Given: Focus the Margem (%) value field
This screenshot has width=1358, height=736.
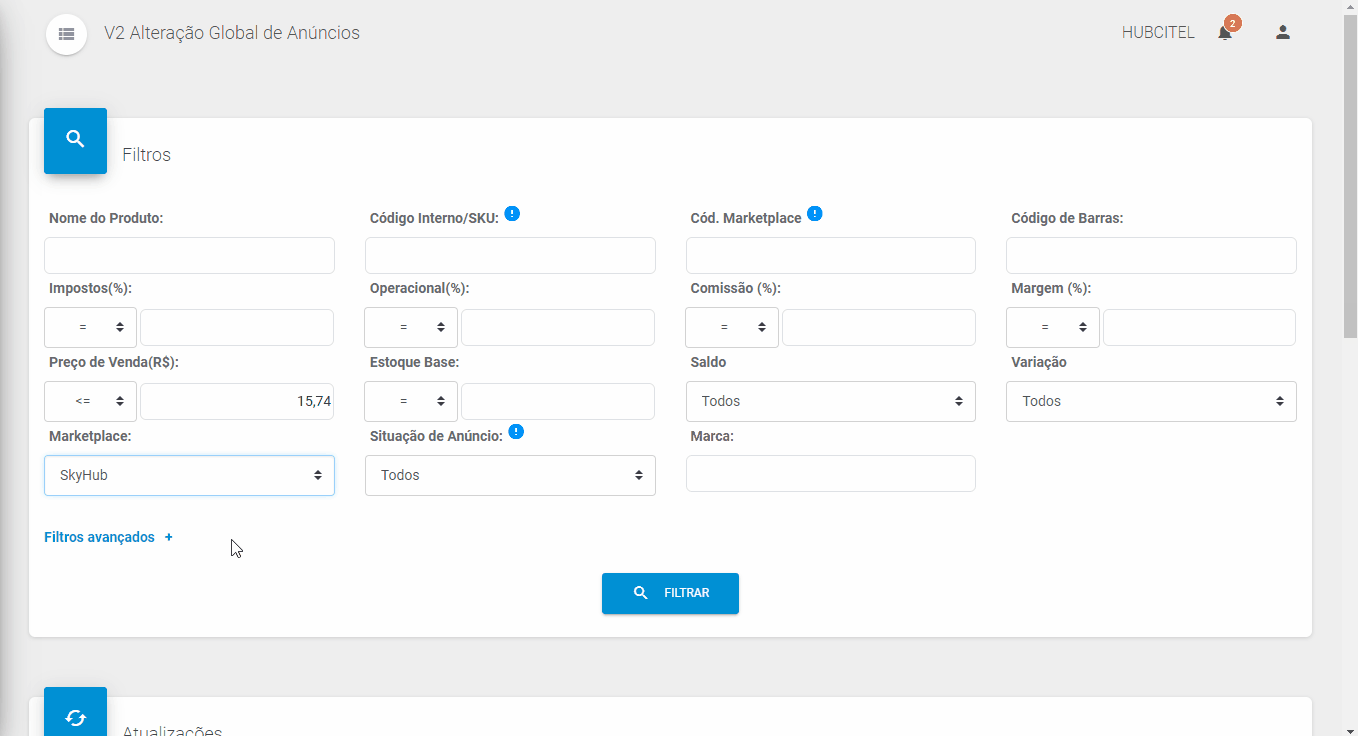Looking at the screenshot, I should coord(1200,327).
